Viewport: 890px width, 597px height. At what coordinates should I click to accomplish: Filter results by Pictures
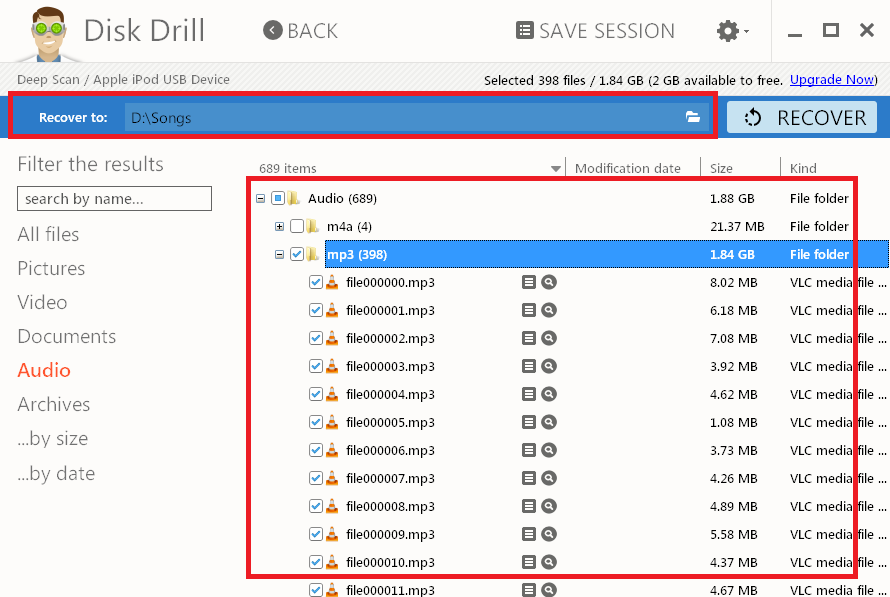click(x=51, y=268)
